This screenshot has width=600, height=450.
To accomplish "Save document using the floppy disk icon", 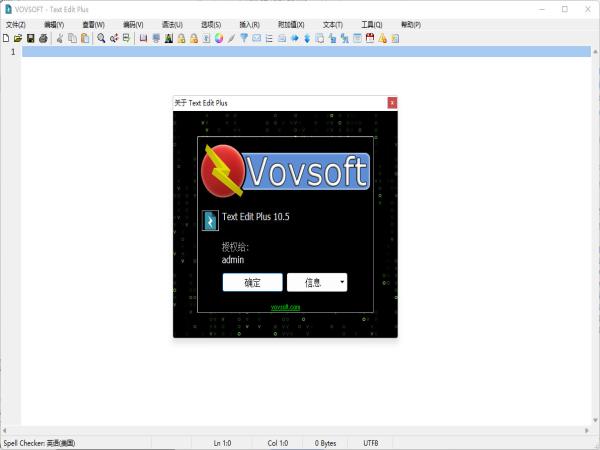I will [x=31, y=38].
